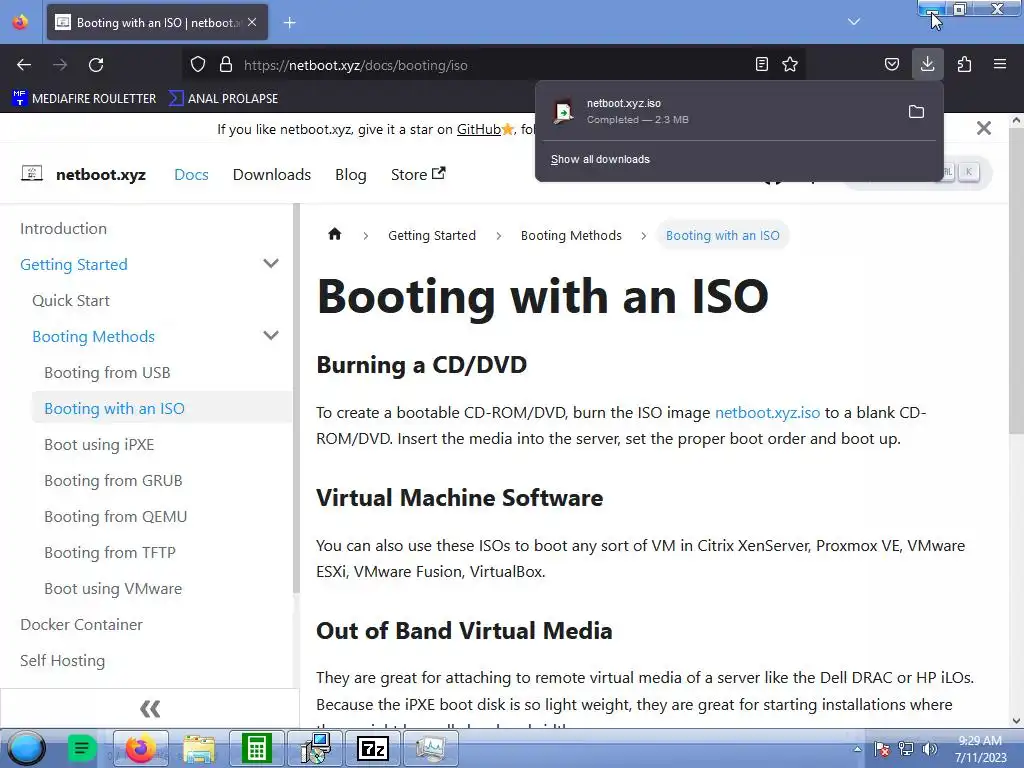Open the taskbar clock and date
Screen dimensions: 1024x768
pyautogui.click(x=980, y=749)
